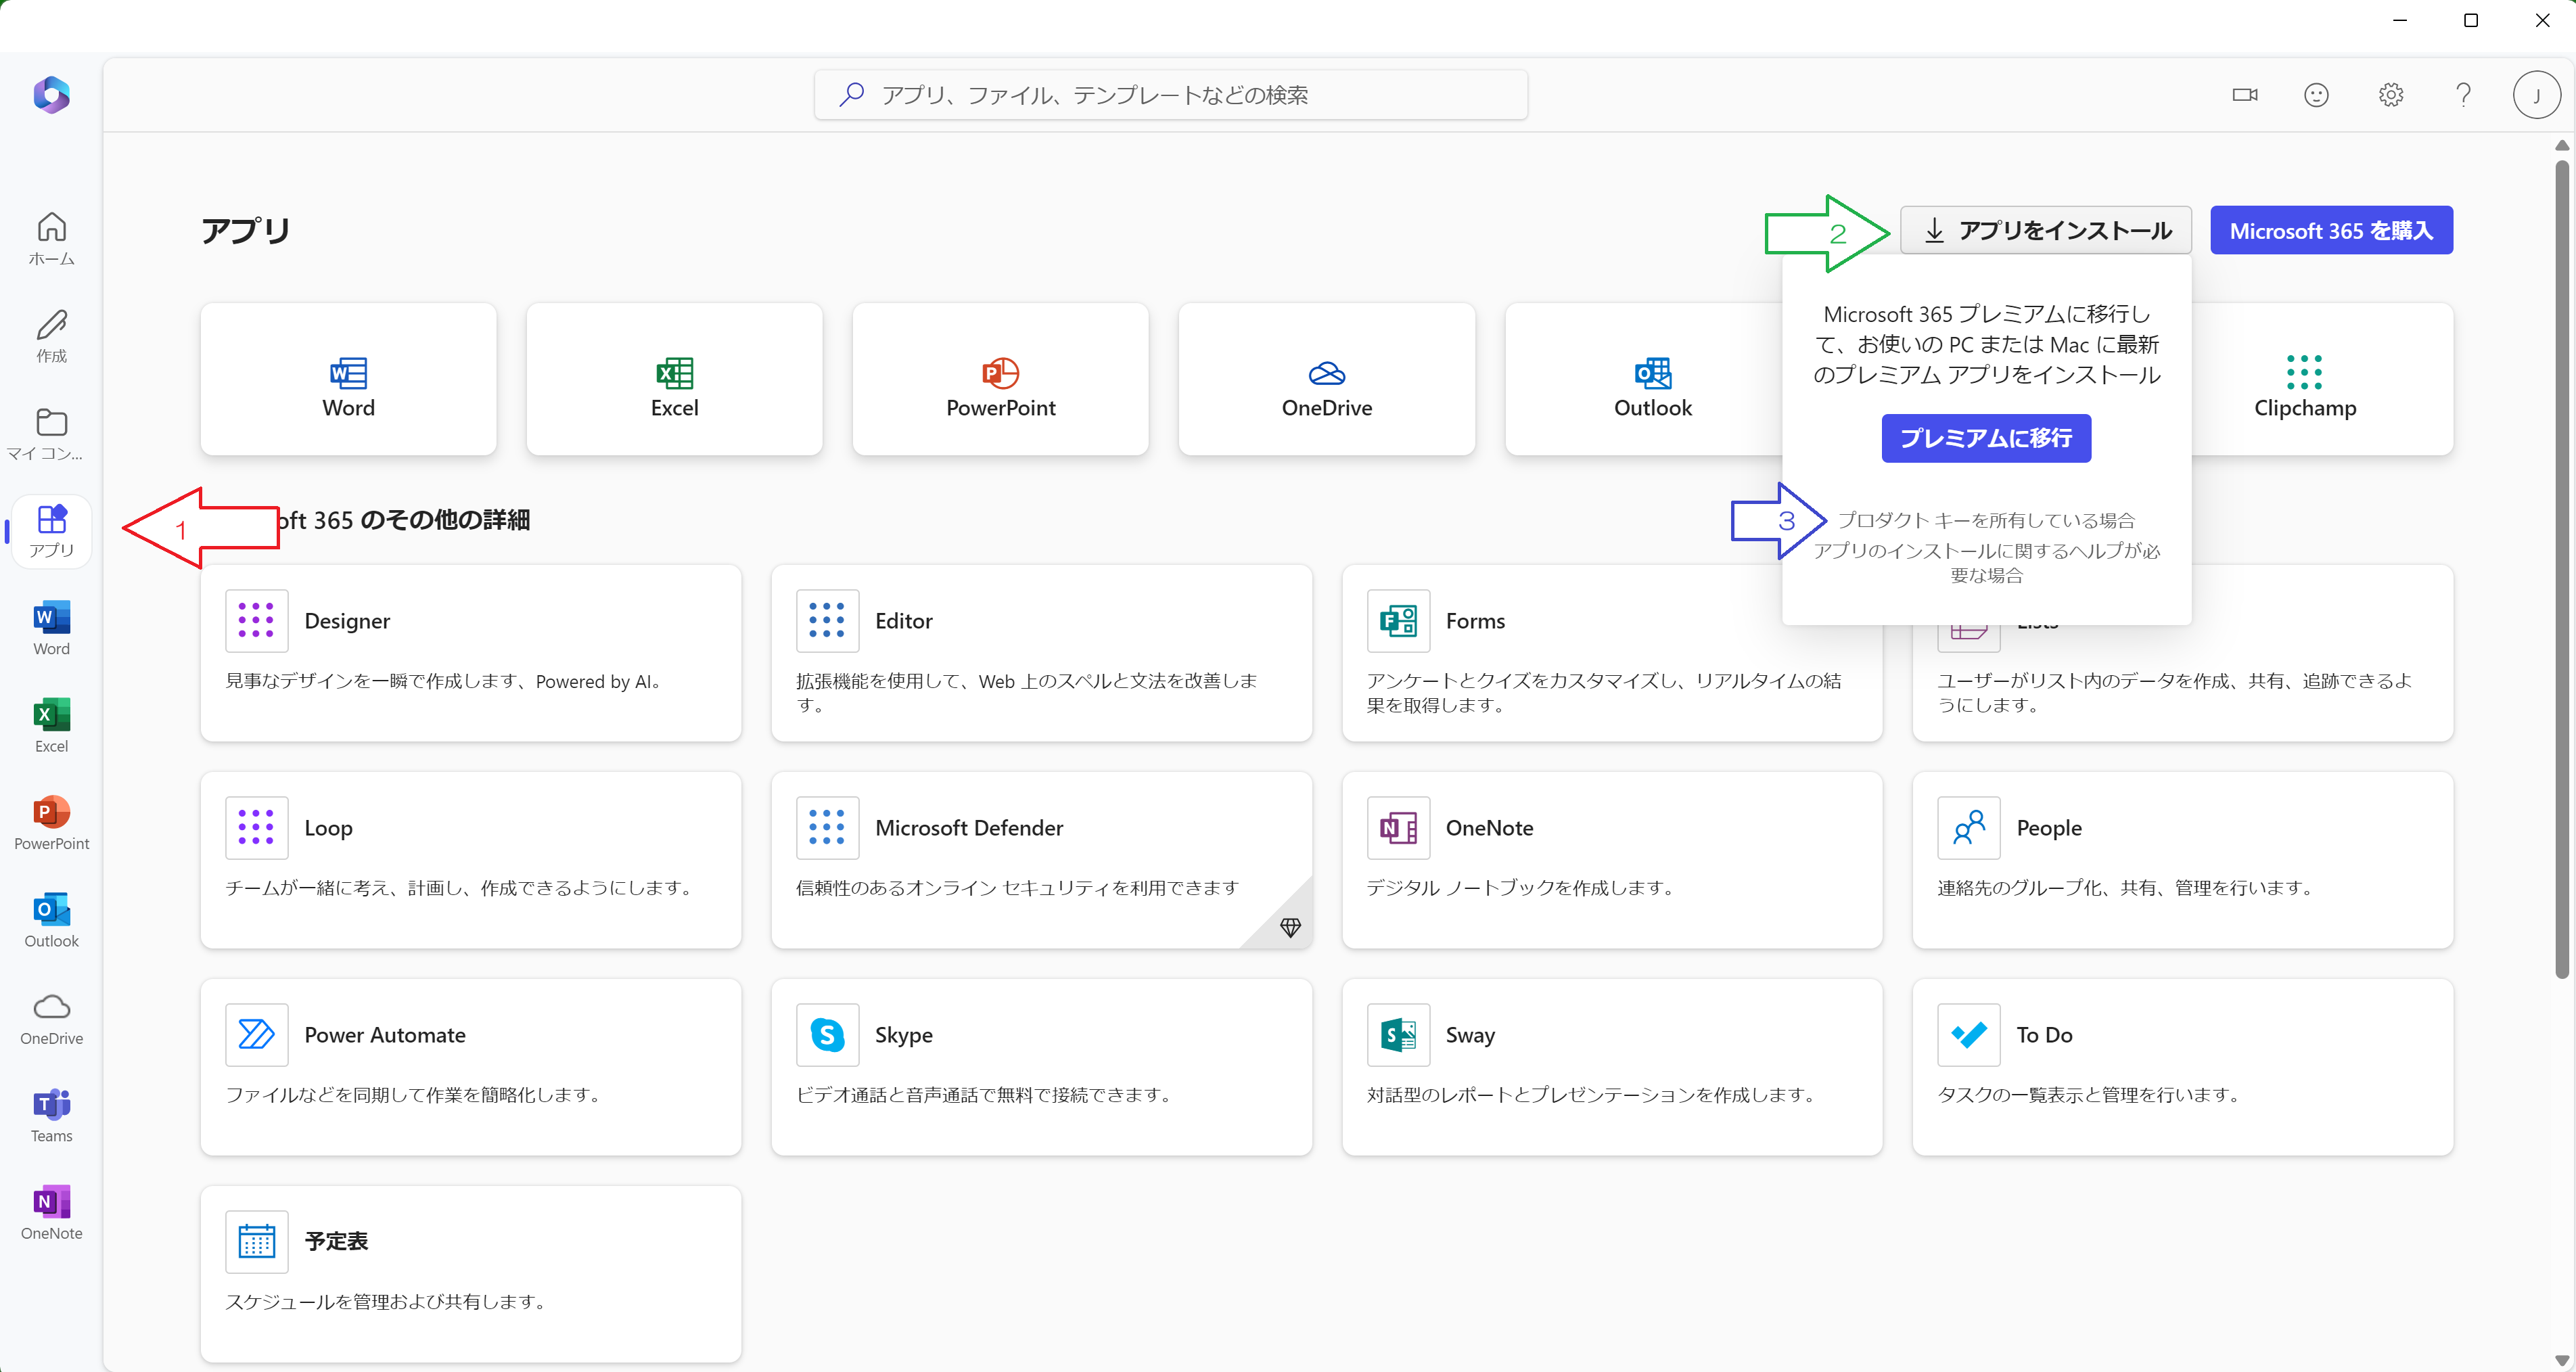Viewport: 2576px width, 1372px height.
Task: Go to ホーム in the sidebar
Action: 51,239
